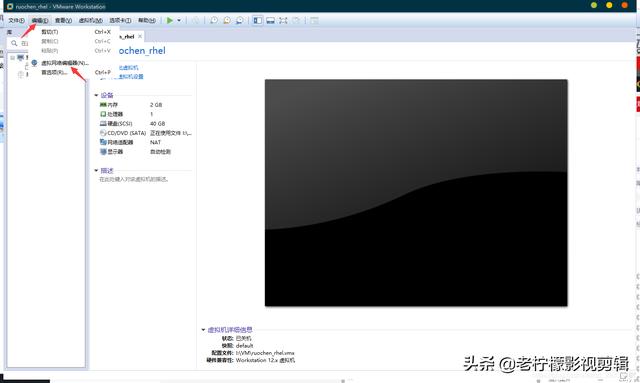The width and height of the screenshot is (640, 383).
Task: Click the library search input field
Action: pos(24,43)
